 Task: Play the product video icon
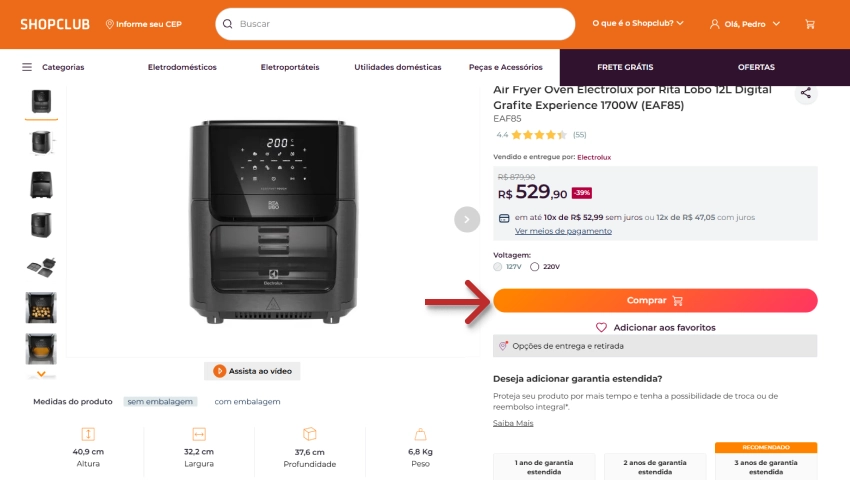(219, 371)
